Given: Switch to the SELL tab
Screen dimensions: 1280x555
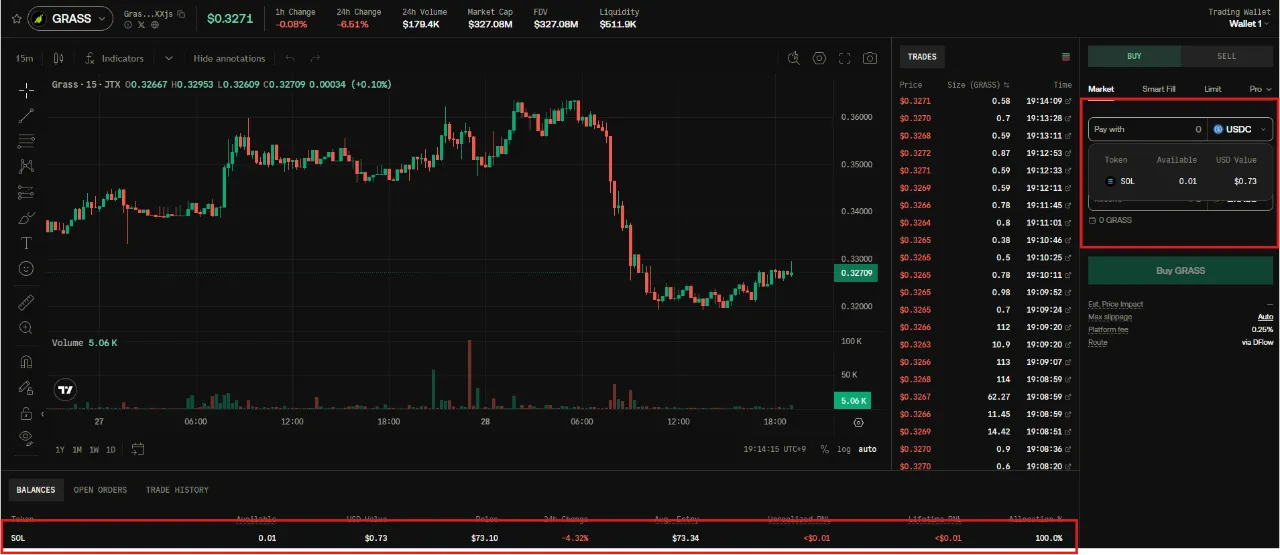Looking at the screenshot, I should click(x=1226, y=56).
